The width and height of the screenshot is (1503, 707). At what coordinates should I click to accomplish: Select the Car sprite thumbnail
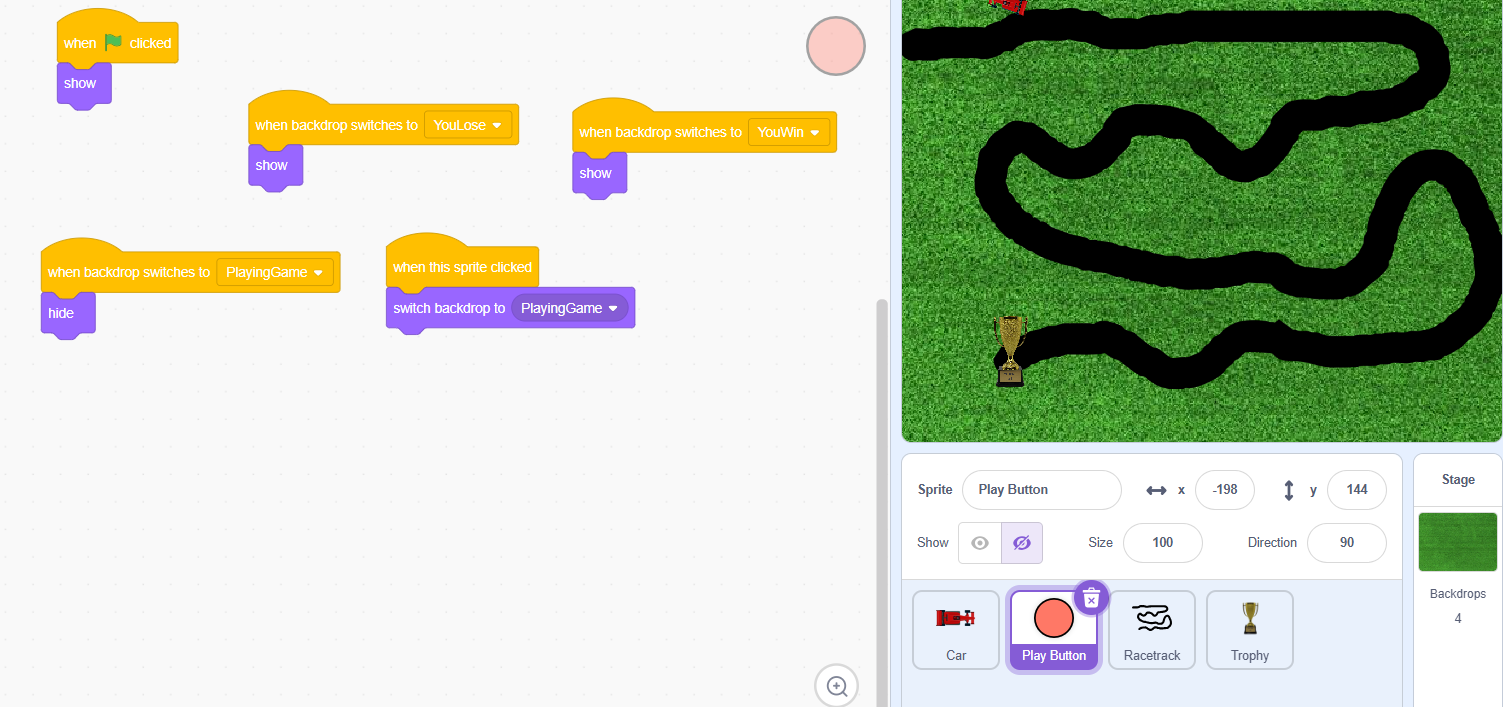pyautogui.click(x=955, y=629)
